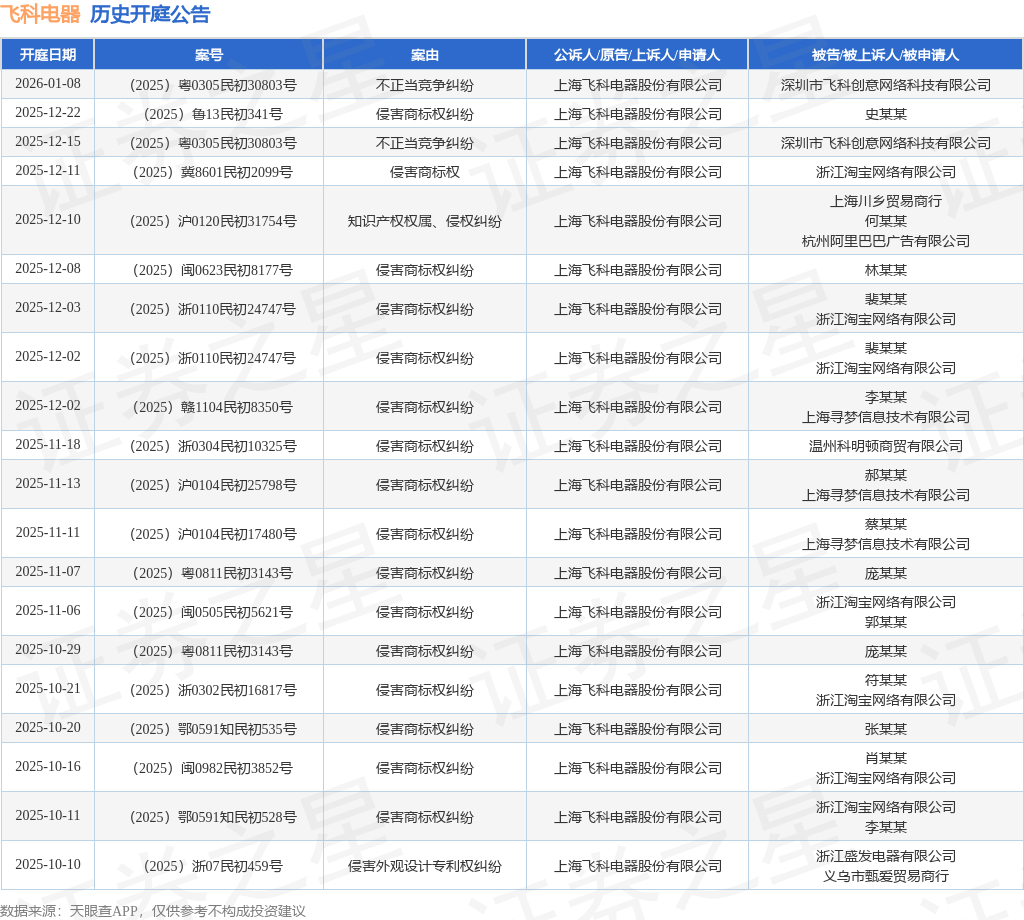Screen dimensions: 1024x920
Task: Click the date 2025-11-07
Action: click(48, 572)
